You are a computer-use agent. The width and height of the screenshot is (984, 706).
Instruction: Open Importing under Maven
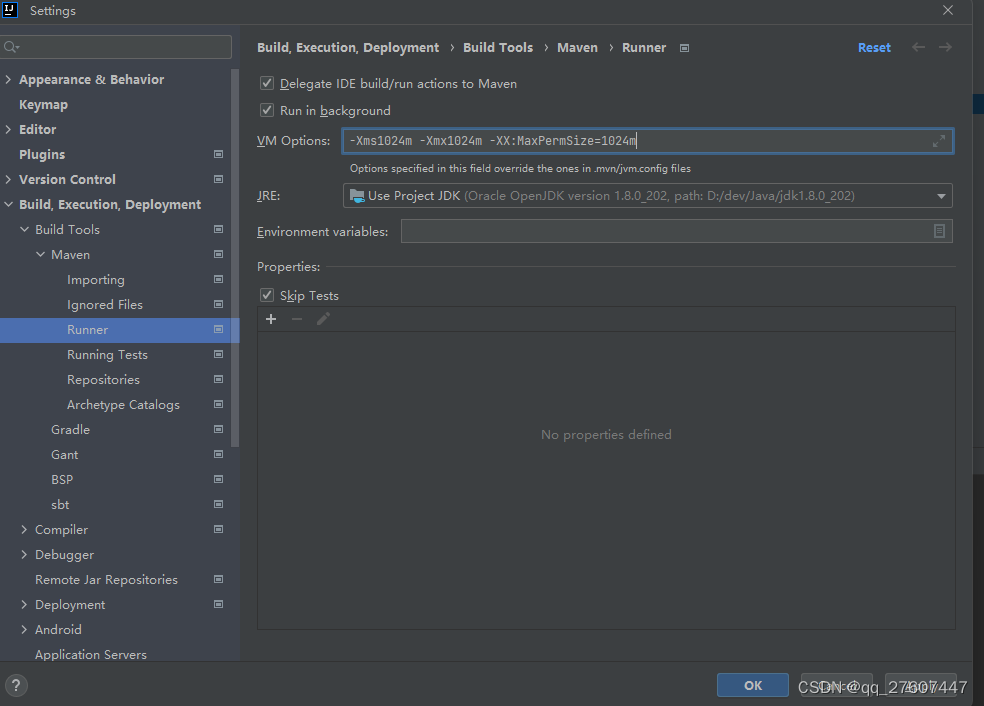click(x=95, y=280)
